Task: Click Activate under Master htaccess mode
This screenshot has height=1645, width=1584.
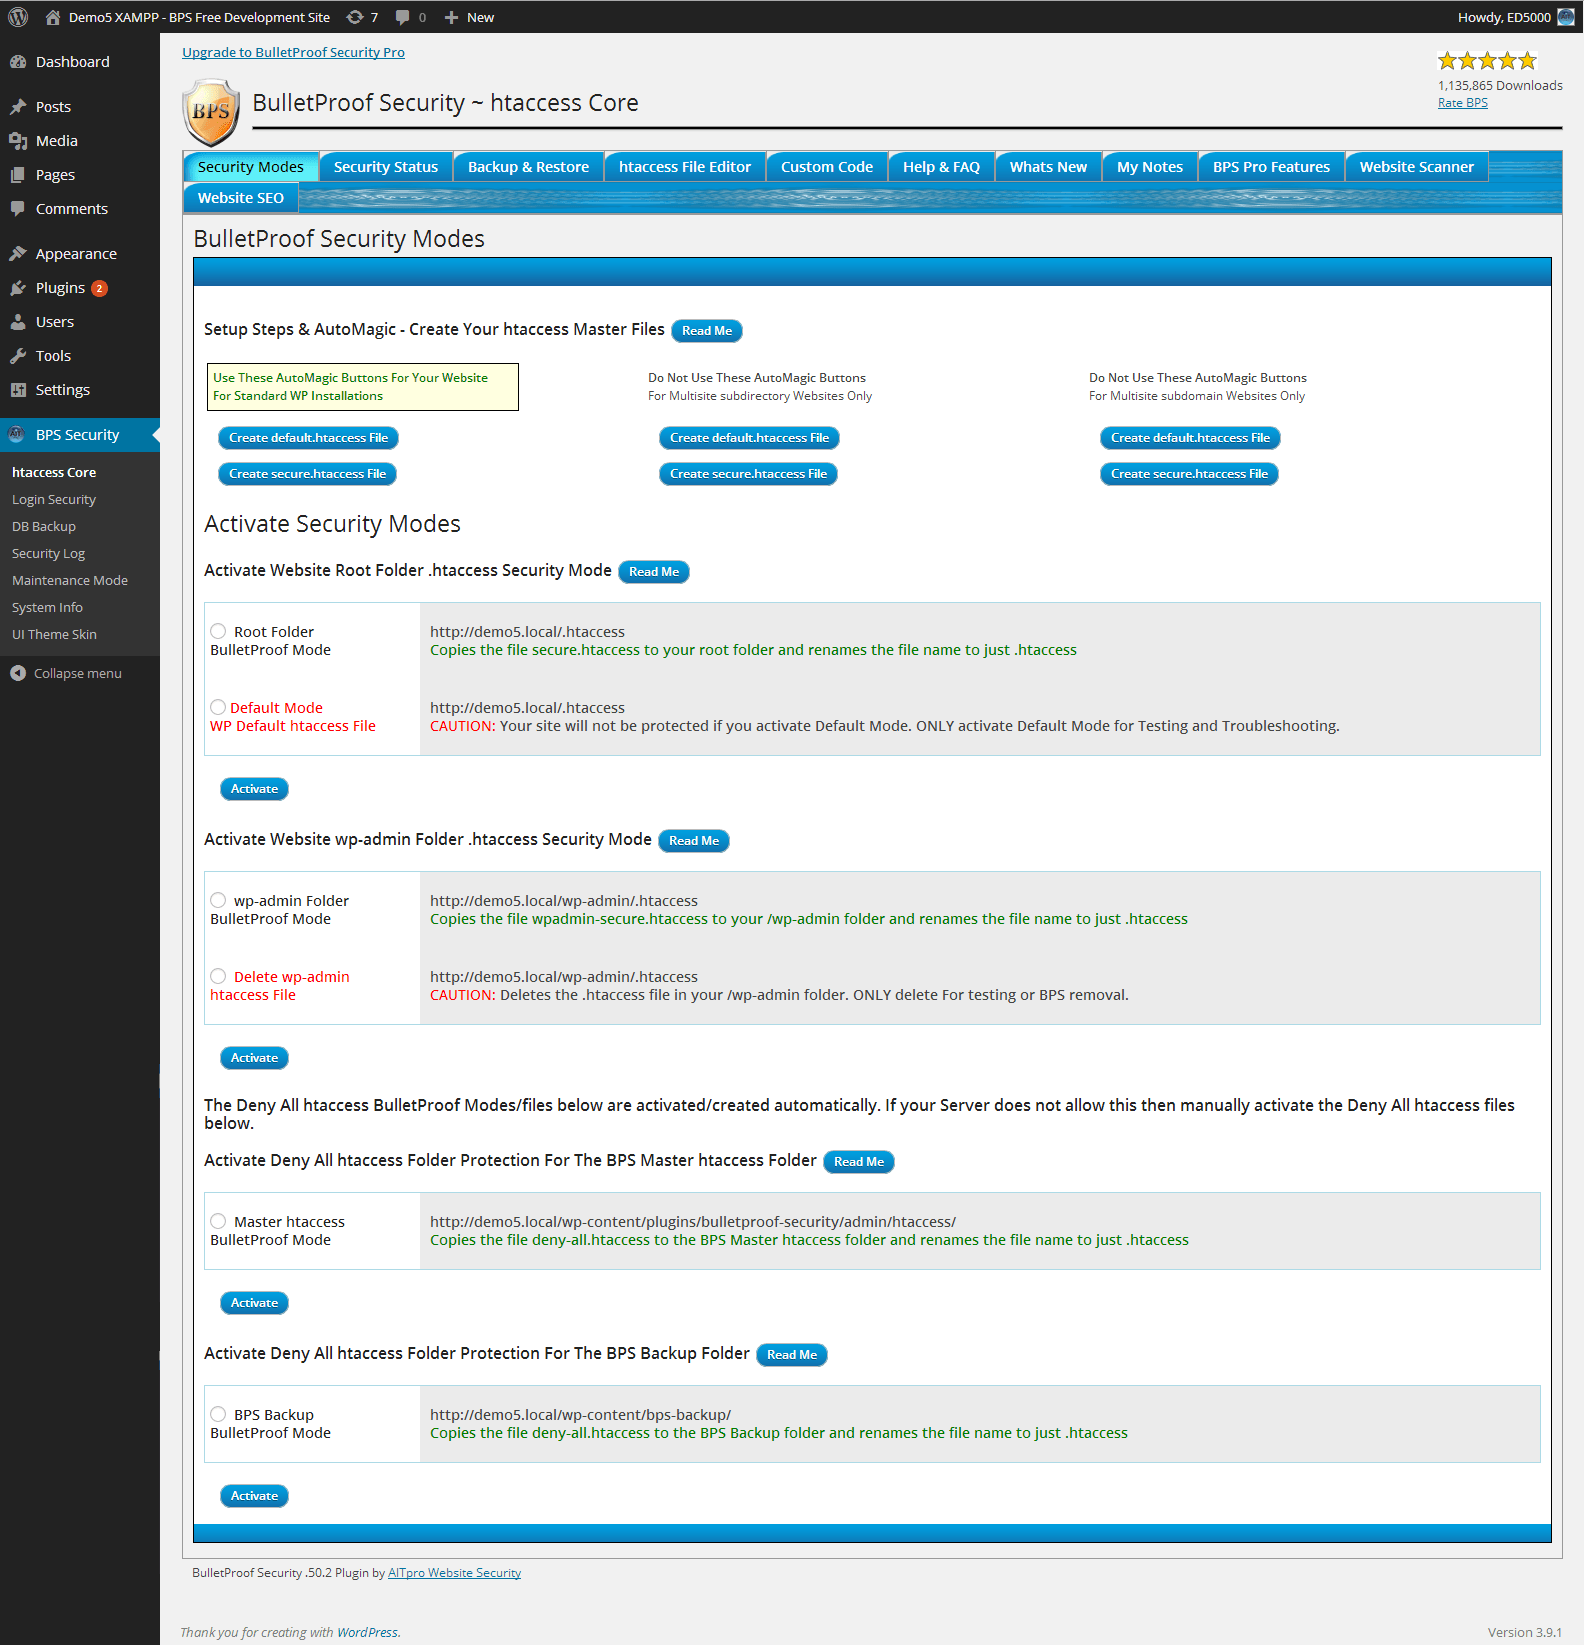Action: [255, 1303]
